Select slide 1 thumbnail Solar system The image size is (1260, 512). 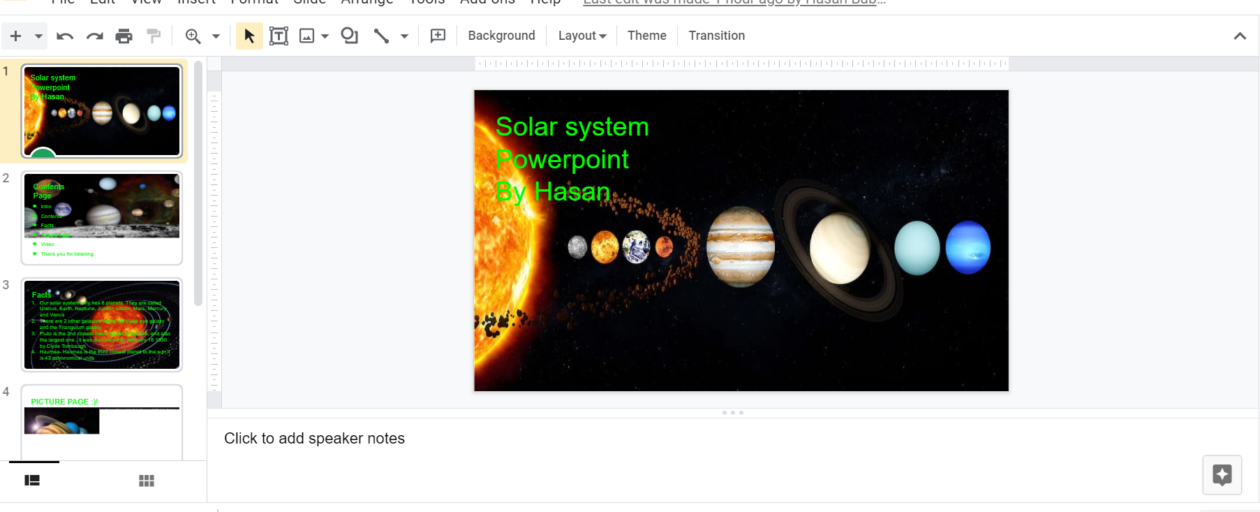(102, 111)
